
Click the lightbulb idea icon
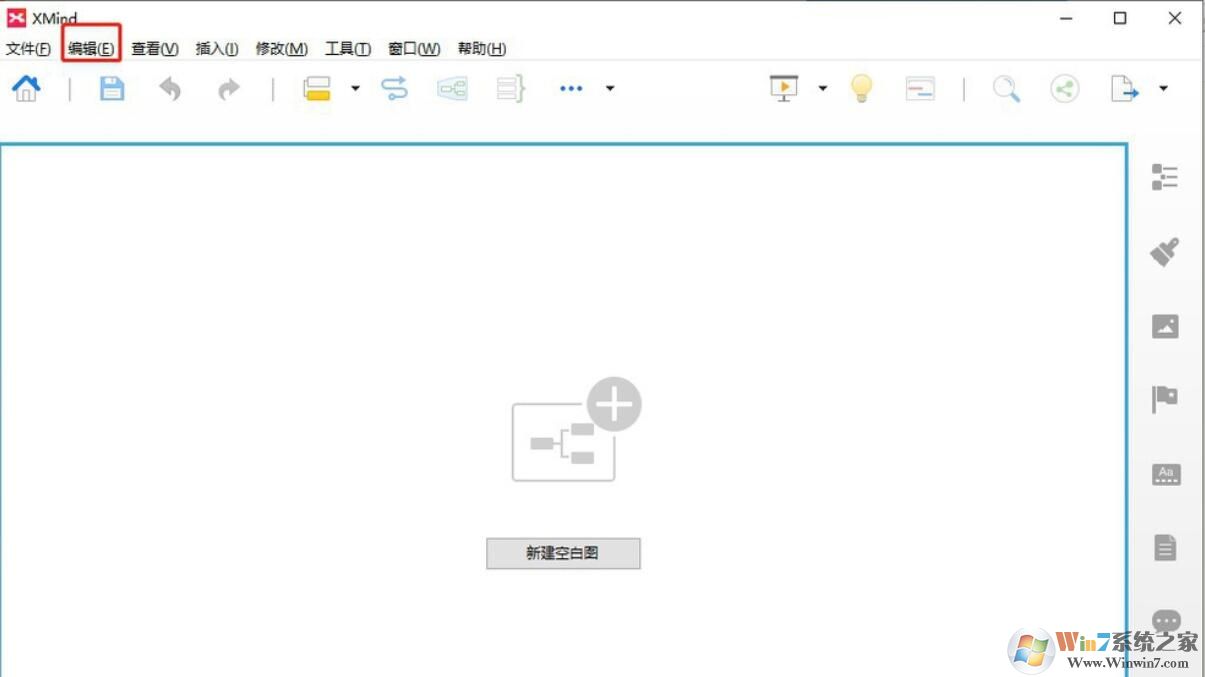[860, 88]
